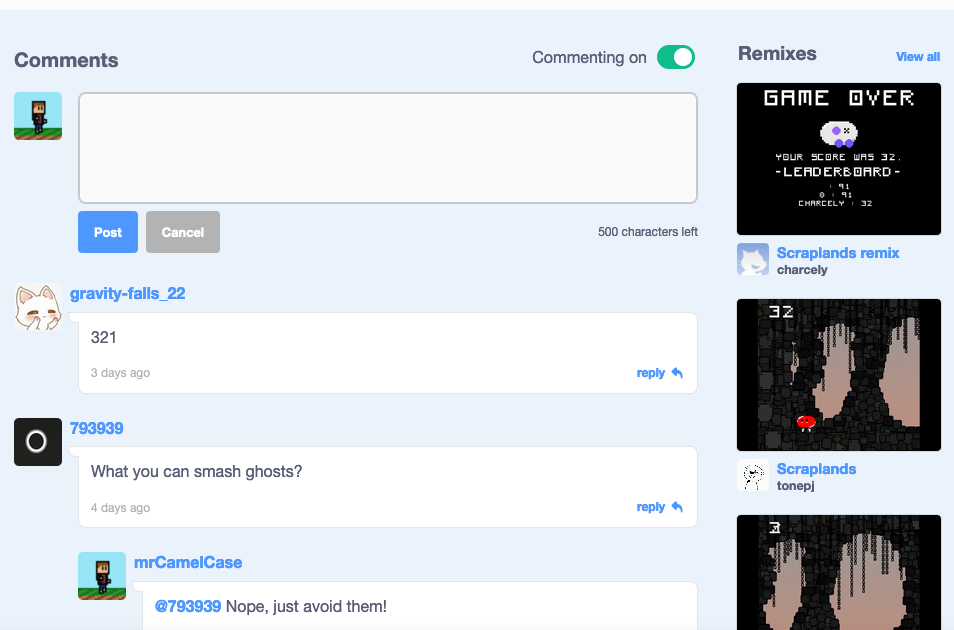Open the Scraplands remix project by charcely

(x=837, y=252)
